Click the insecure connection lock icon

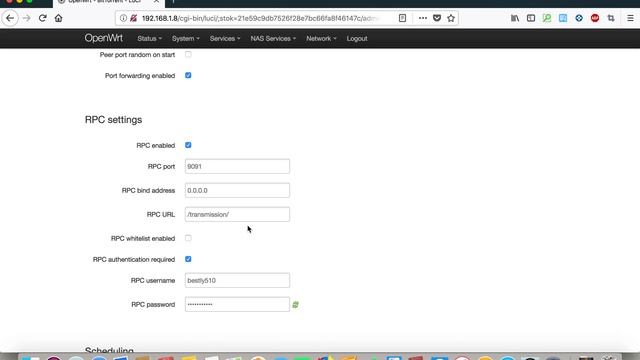click(133, 18)
